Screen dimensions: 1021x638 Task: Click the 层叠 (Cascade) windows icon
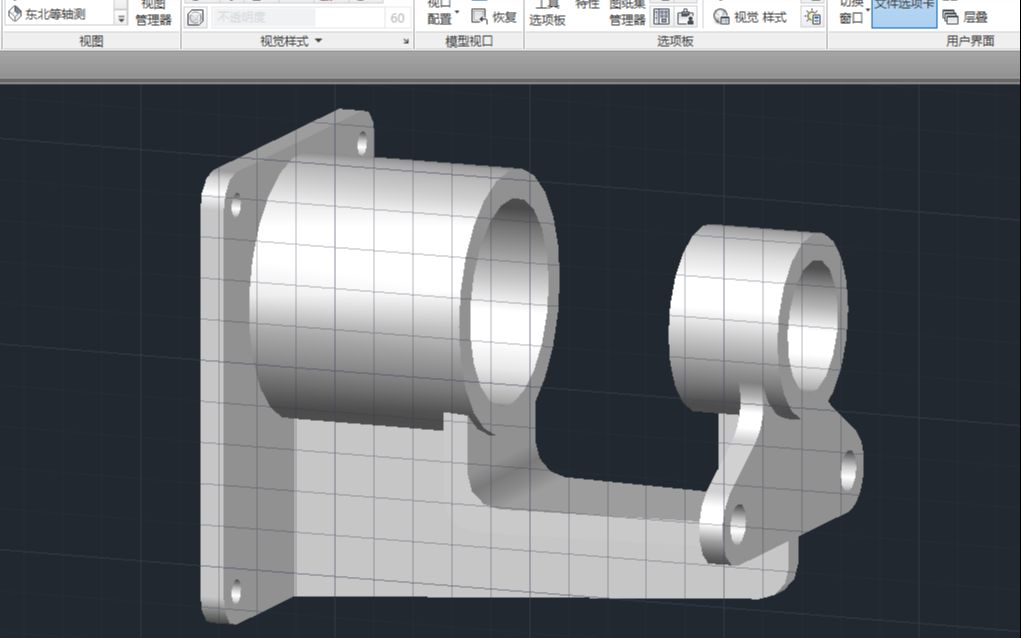(965, 18)
